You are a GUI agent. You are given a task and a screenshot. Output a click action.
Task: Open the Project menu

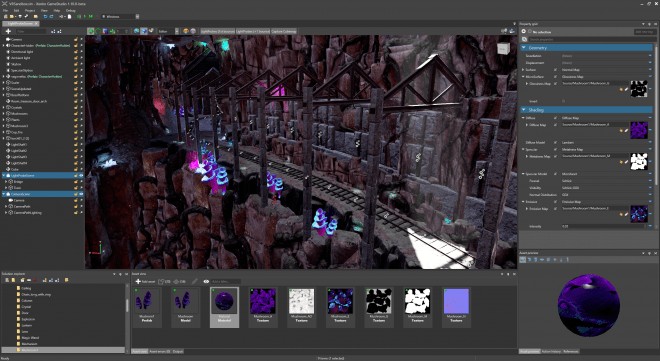[x=30, y=10]
